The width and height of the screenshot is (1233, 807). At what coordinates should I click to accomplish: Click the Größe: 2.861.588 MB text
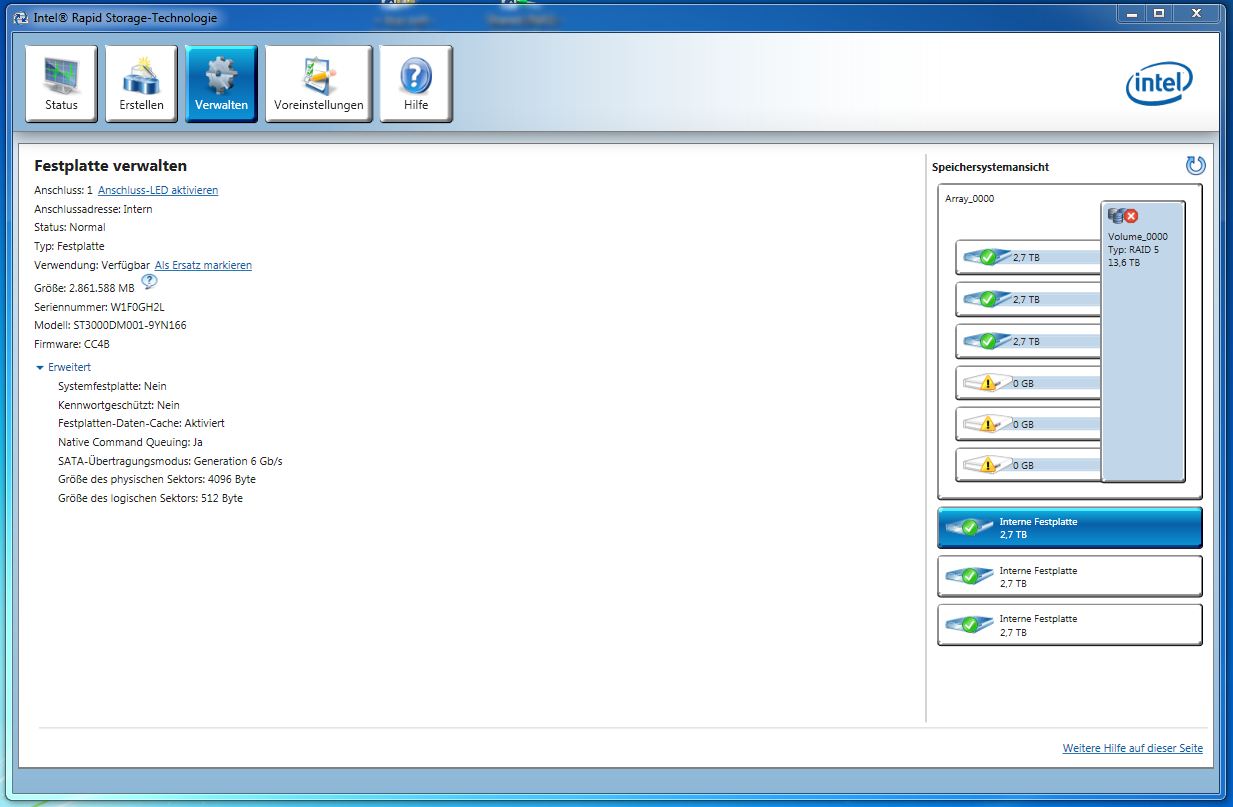(x=84, y=288)
